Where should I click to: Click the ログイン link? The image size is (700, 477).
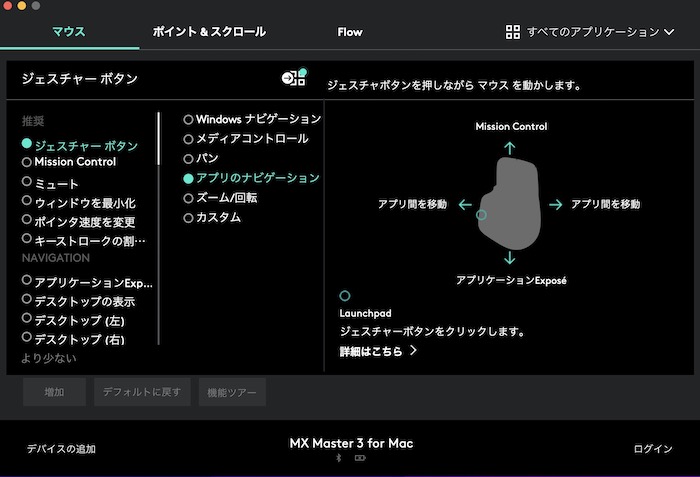tap(653, 449)
